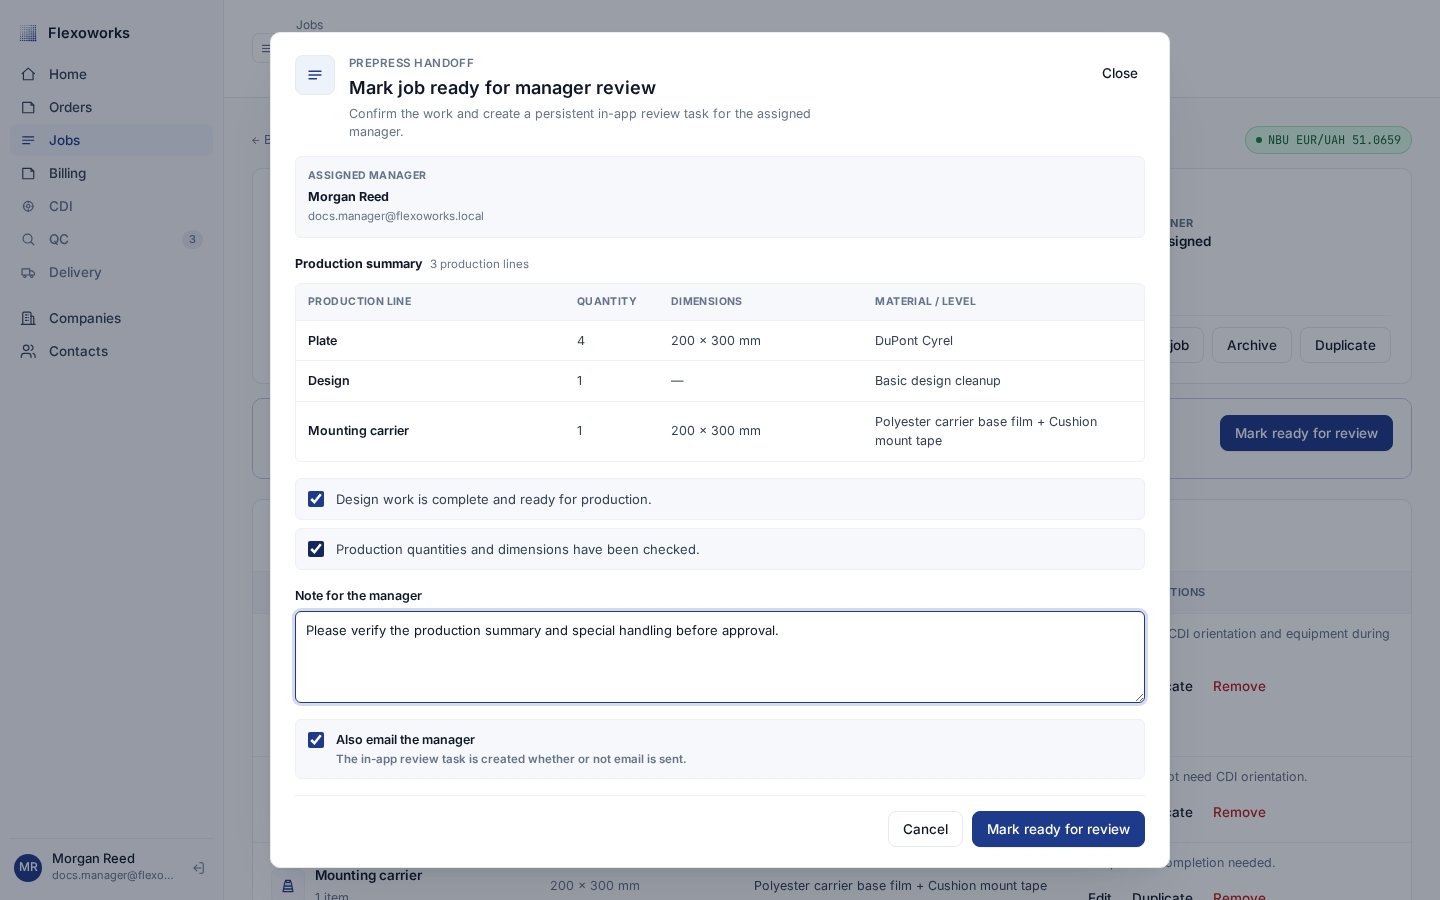Click the Contacts people icon
This screenshot has width=1440, height=900.
coord(28,351)
